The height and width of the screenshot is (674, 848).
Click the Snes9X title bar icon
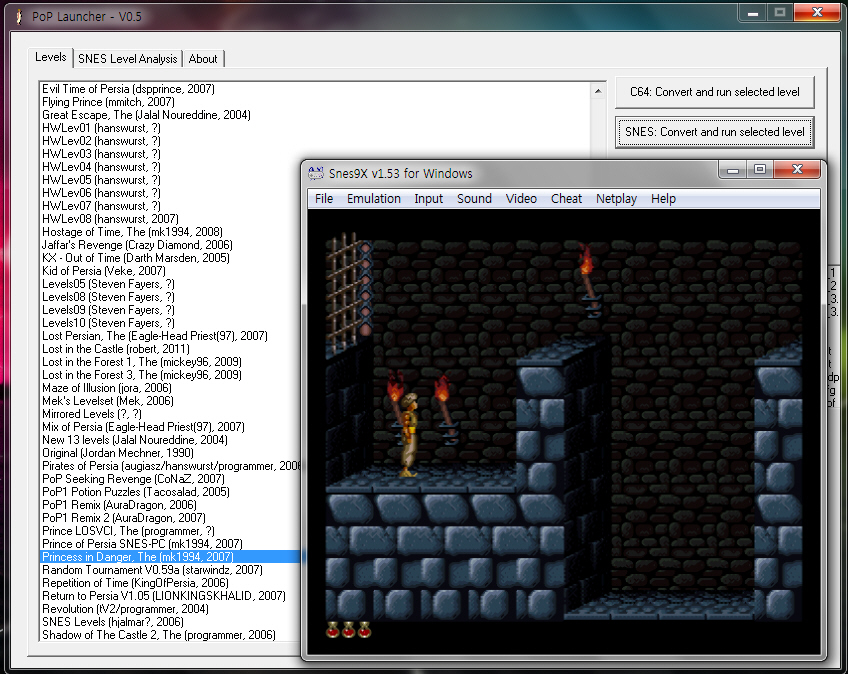point(316,173)
